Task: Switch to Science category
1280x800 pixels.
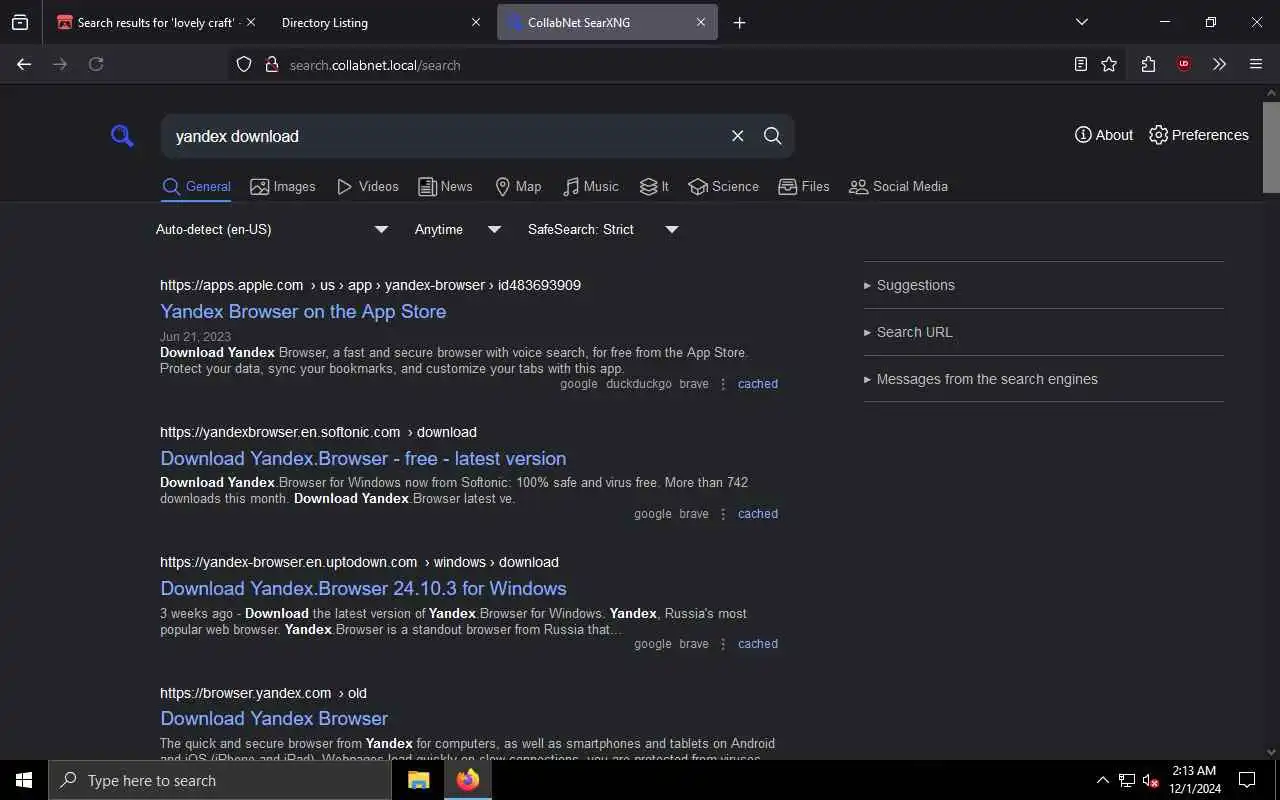Action: (723, 187)
